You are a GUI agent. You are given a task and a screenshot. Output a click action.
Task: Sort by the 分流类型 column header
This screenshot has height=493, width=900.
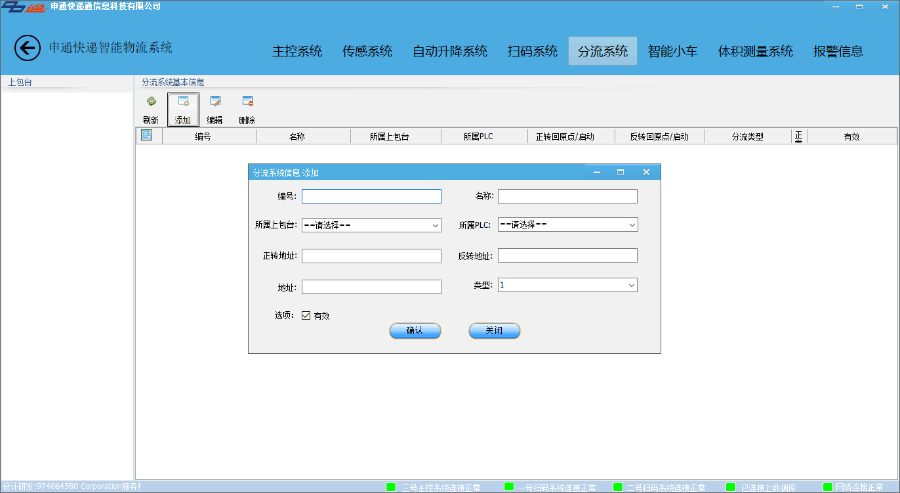coord(747,136)
